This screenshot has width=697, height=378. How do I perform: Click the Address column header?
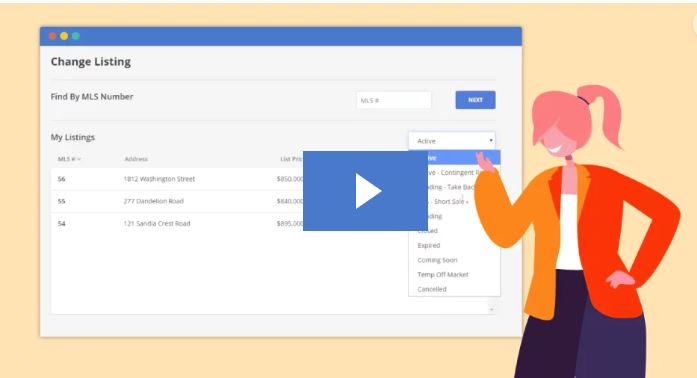136,159
